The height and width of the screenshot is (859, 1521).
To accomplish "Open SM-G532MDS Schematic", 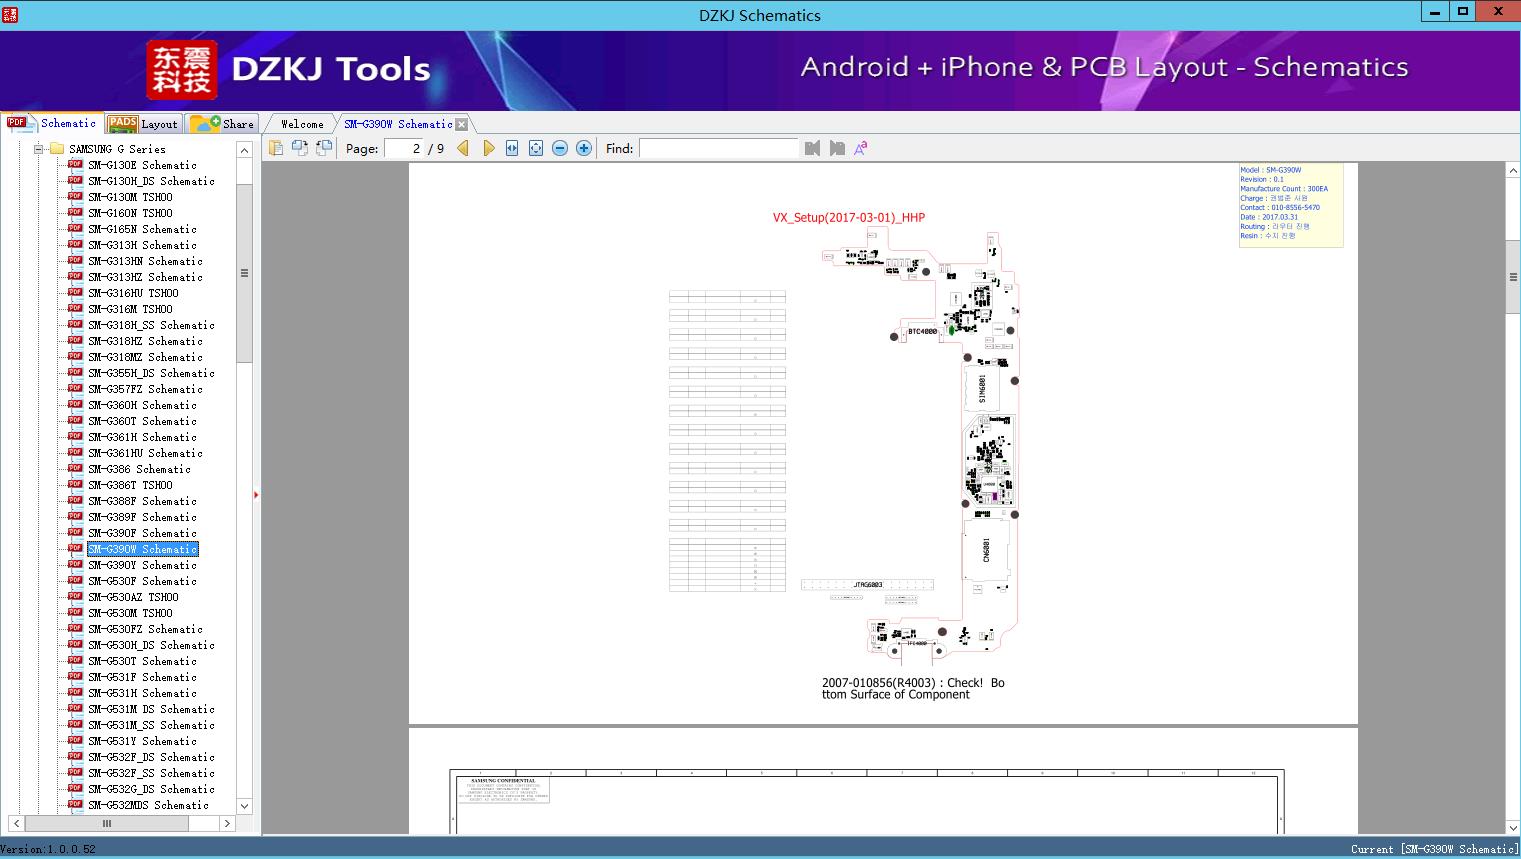I will (148, 805).
